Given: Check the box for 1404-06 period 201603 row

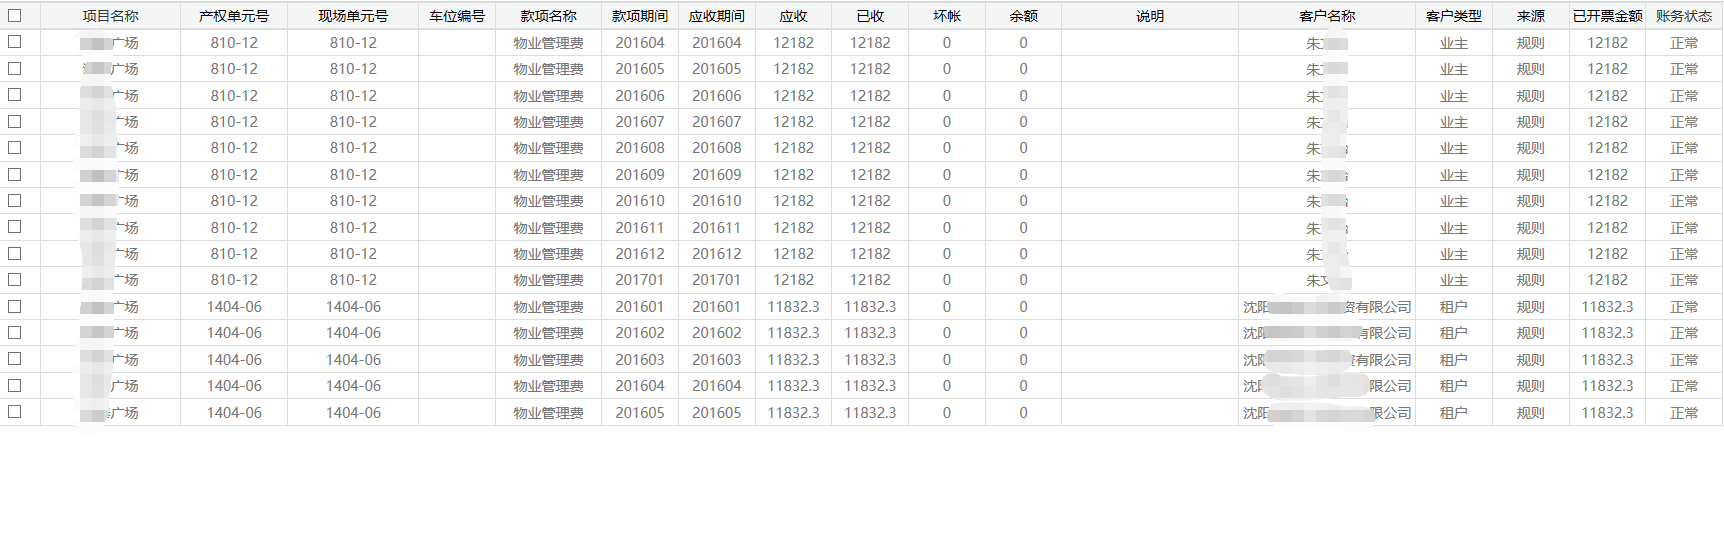Looking at the screenshot, I should (15, 359).
